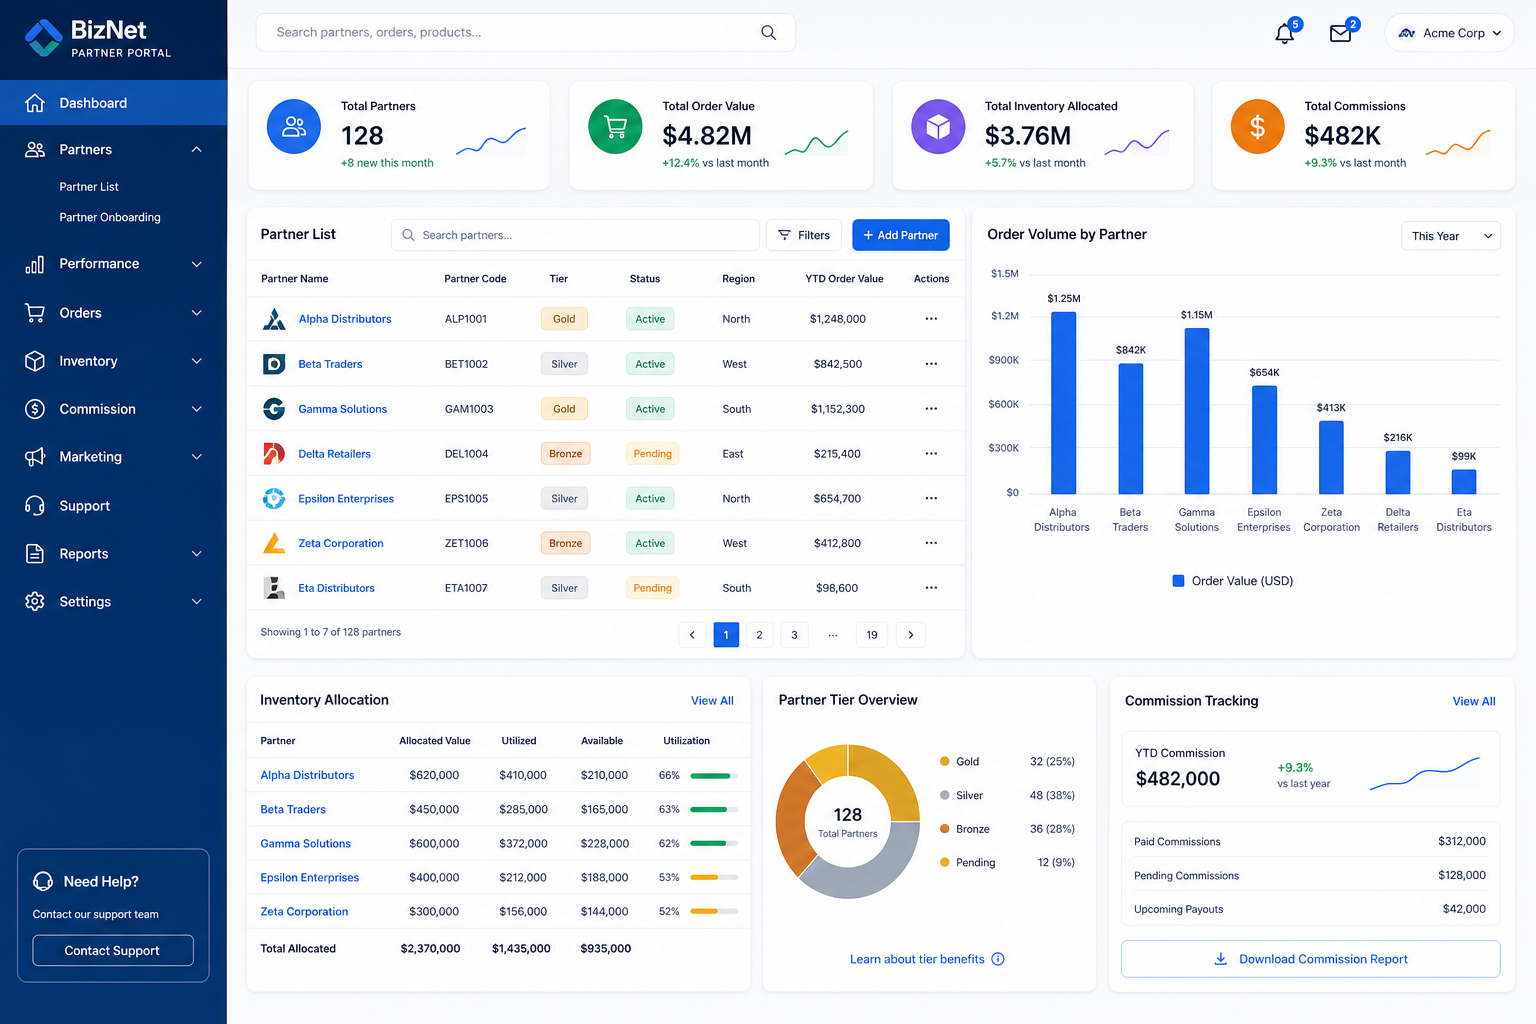Expand the Performance sidebar section
Image resolution: width=1536 pixels, height=1024 pixels.
(197, 264)
